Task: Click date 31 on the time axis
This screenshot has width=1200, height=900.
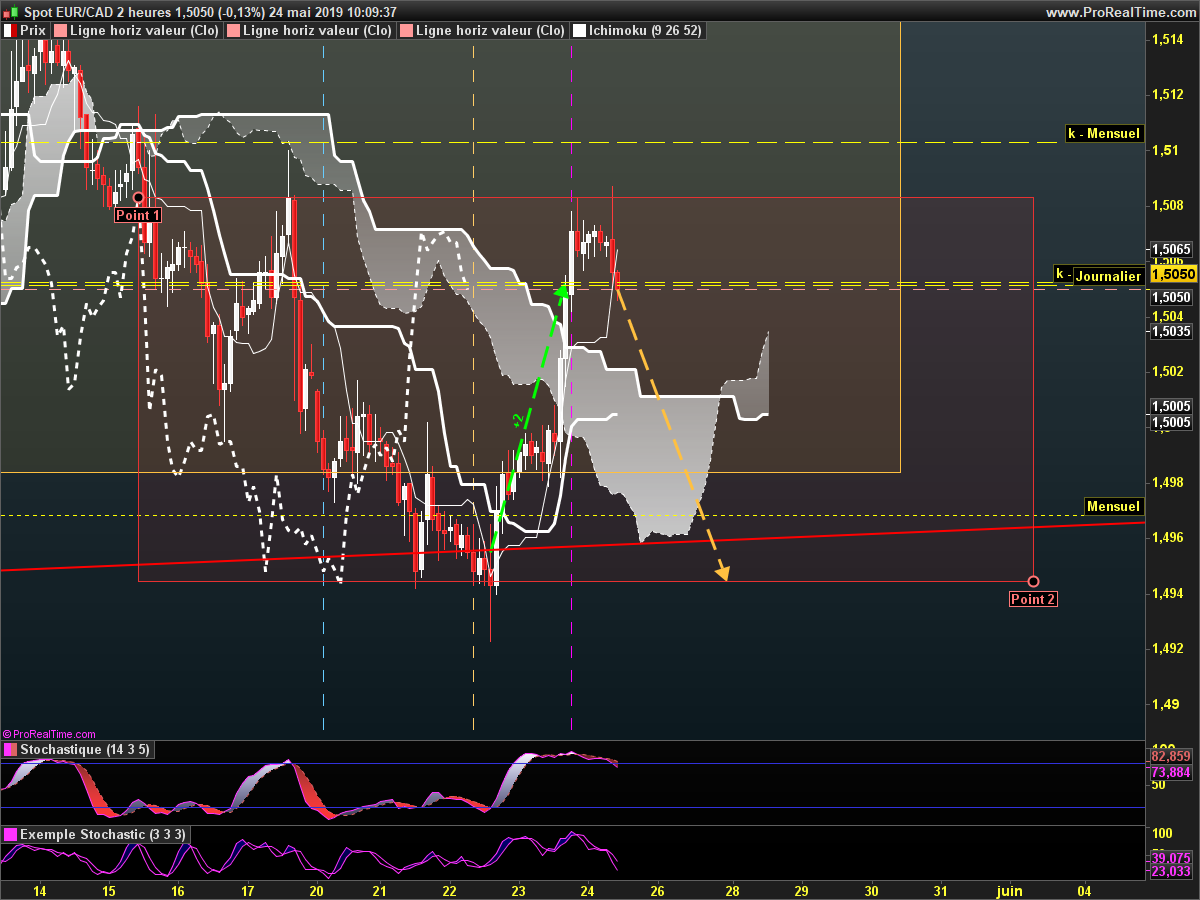Action: point(941,890)
